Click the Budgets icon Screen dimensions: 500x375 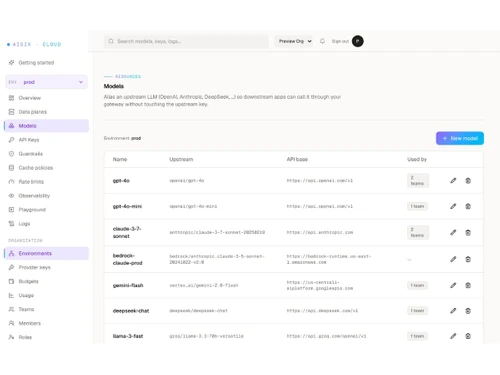click(11, 281)
